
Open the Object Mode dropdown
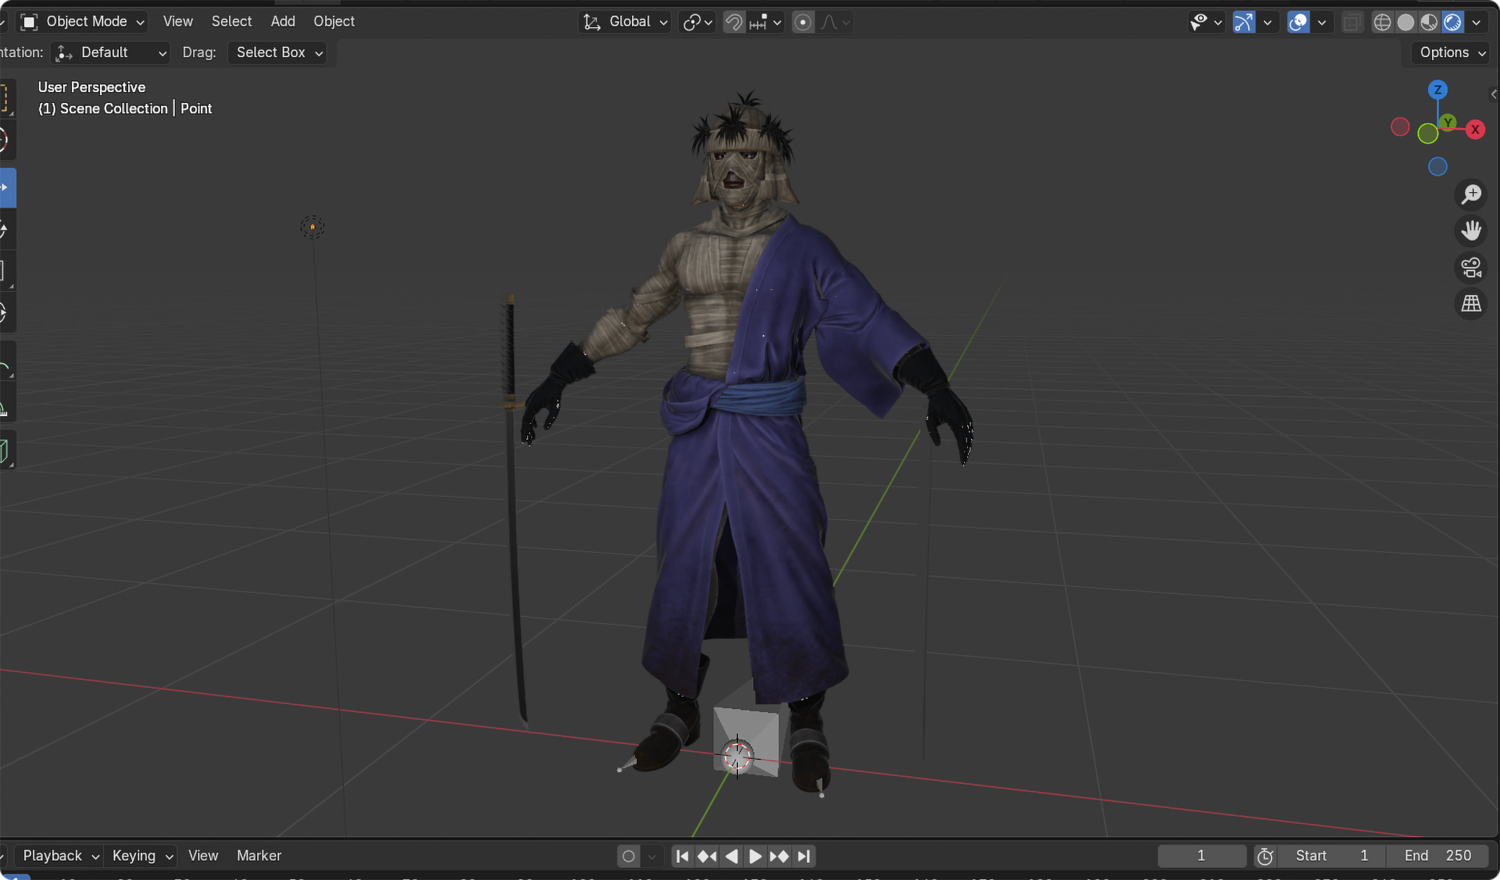pos(84,22)
